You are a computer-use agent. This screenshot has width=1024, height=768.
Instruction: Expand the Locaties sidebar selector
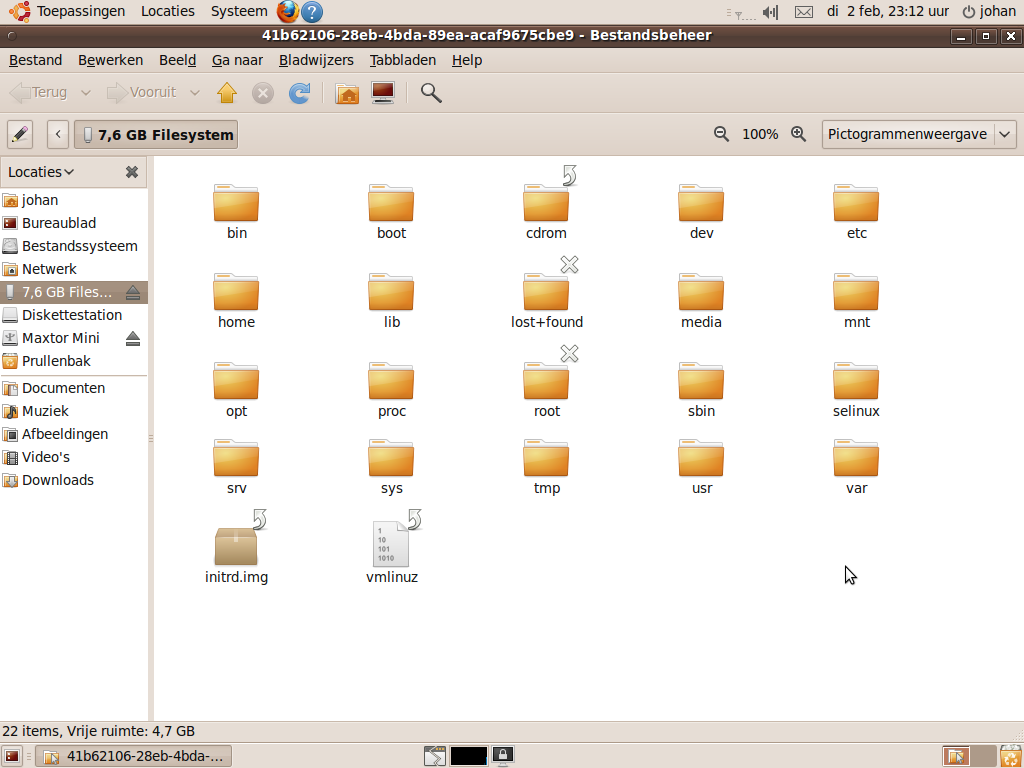point(41,172)
